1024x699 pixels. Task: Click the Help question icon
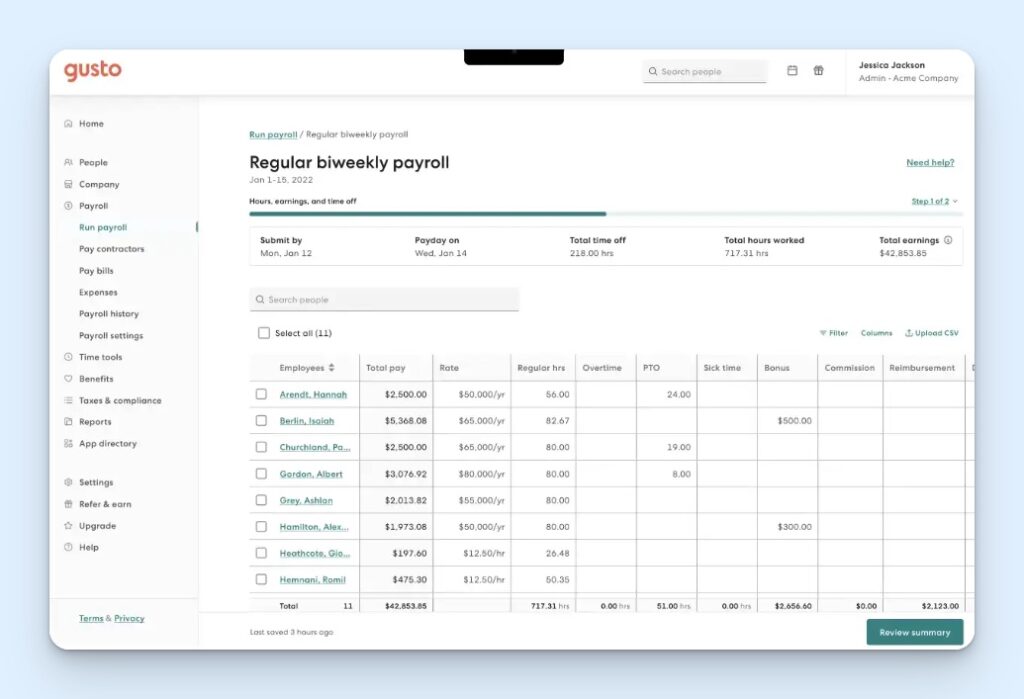[x=69, y=547]
